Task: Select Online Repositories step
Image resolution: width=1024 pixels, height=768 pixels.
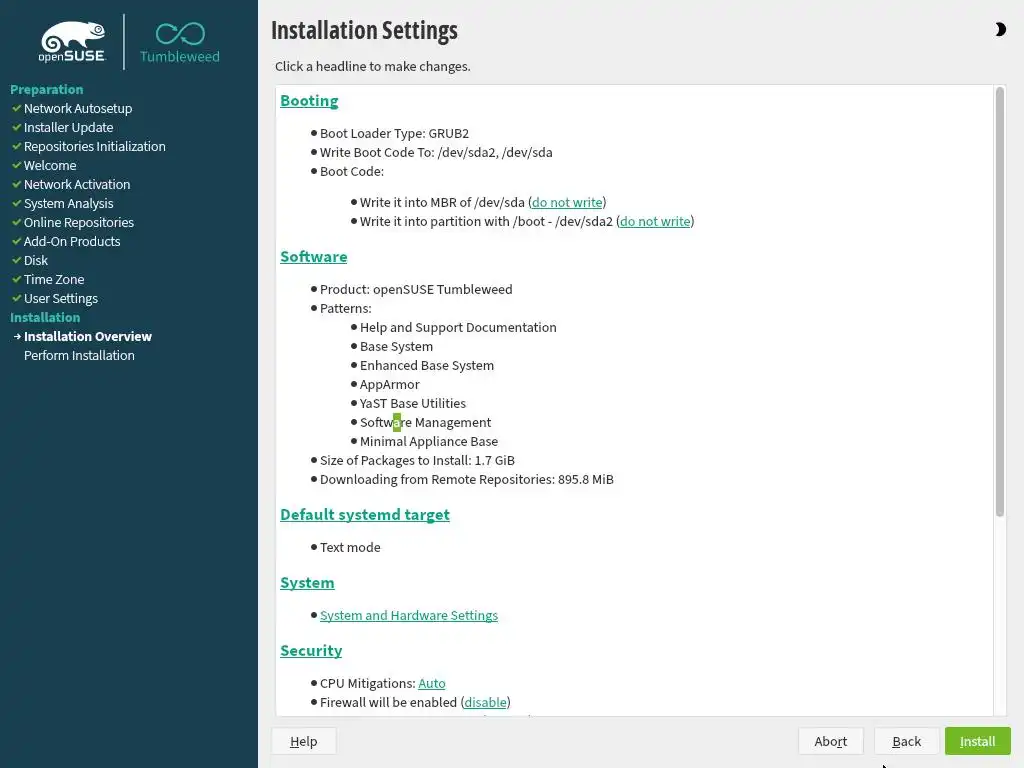Action: click(x=78, y=222)
